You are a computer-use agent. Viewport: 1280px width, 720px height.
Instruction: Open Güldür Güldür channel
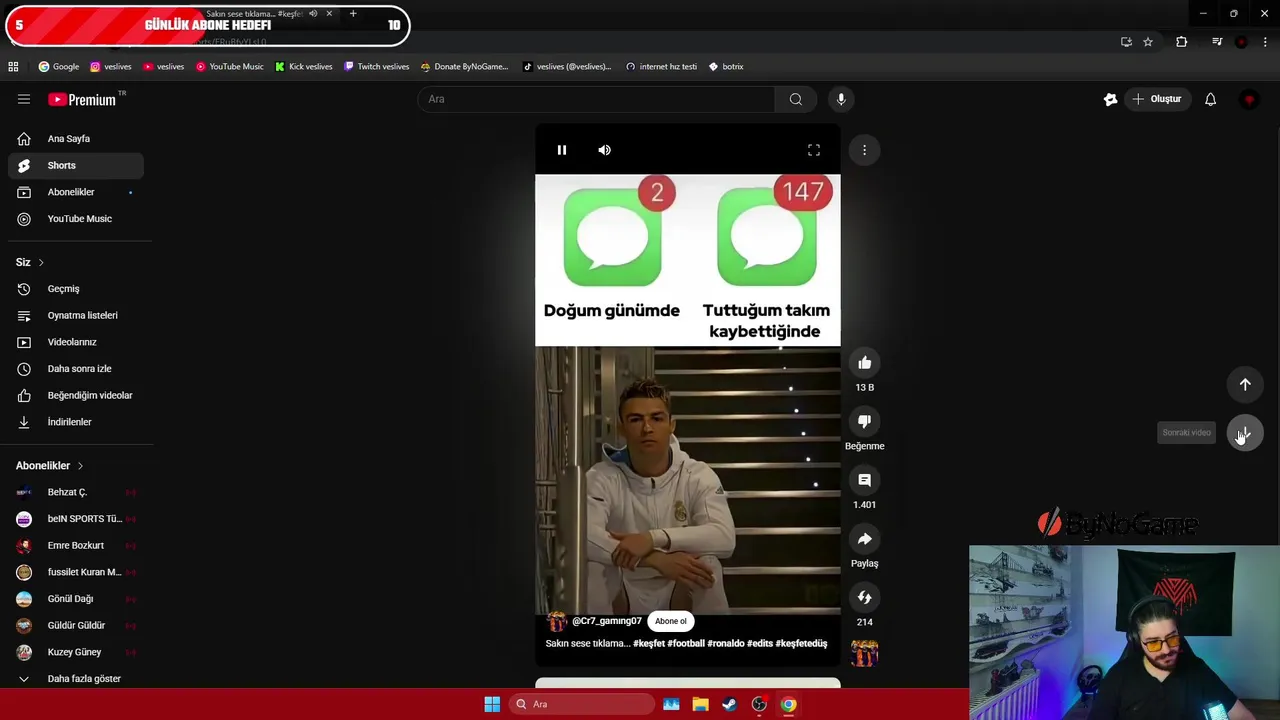[x=76, y=626]
